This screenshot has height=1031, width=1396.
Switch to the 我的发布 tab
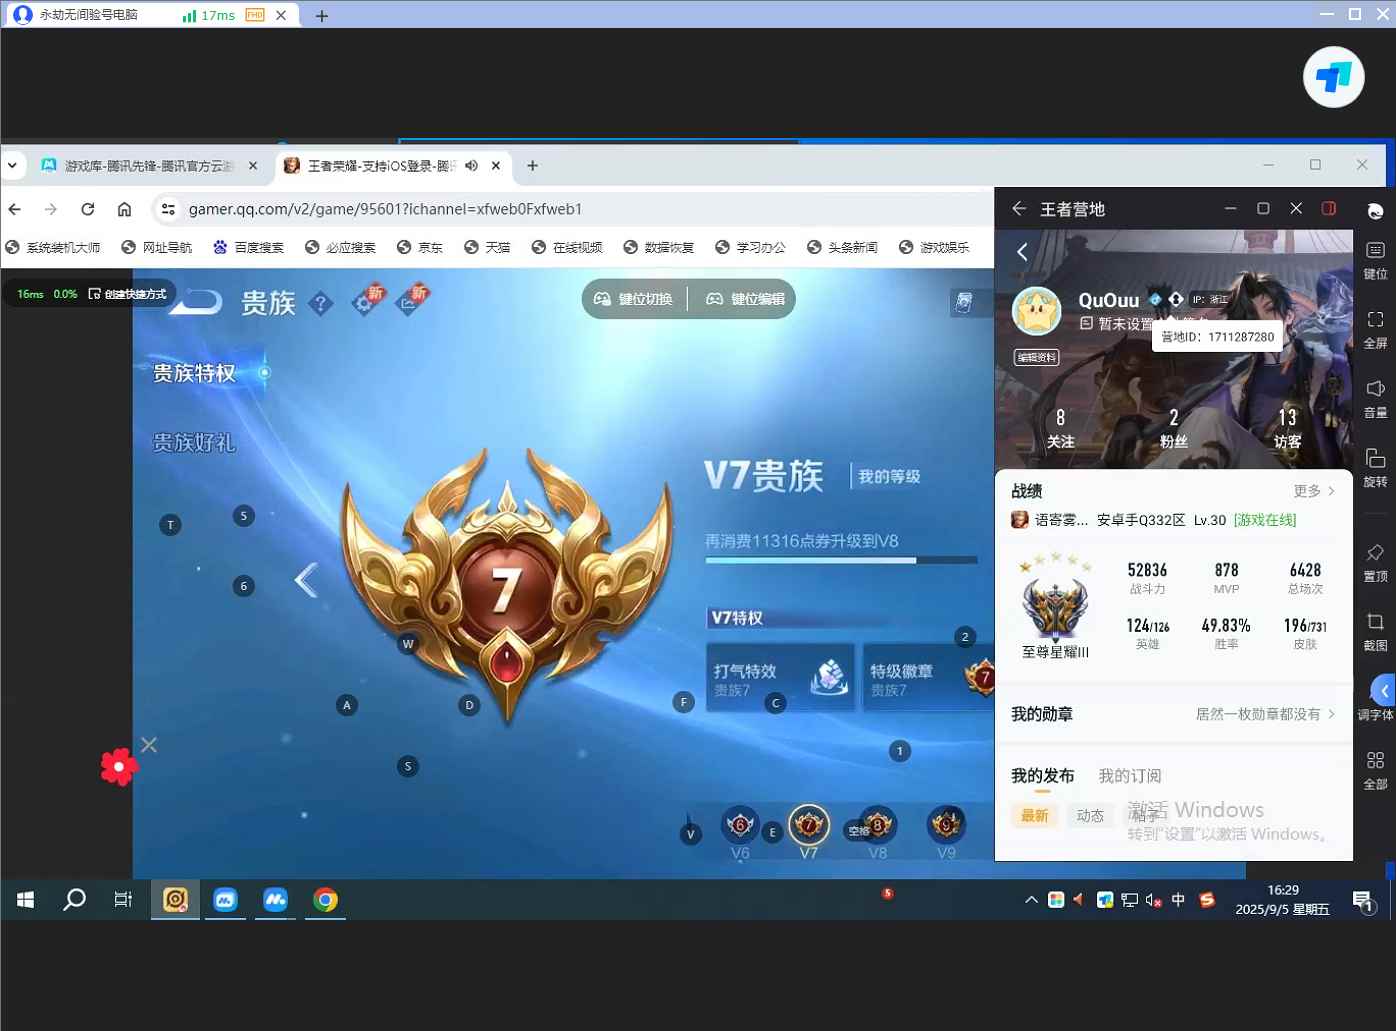[x=1042, y=776]
